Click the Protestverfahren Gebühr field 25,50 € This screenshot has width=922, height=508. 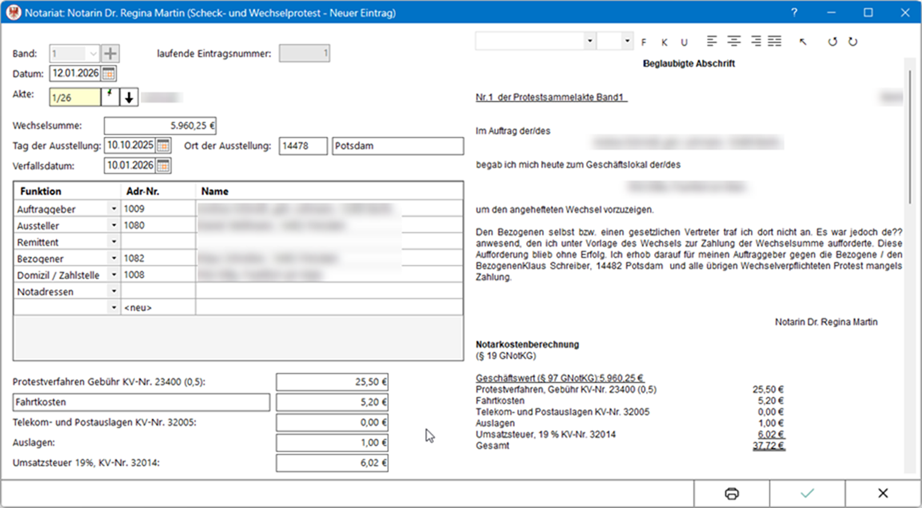pyautogui.click(x=332, y=382)
